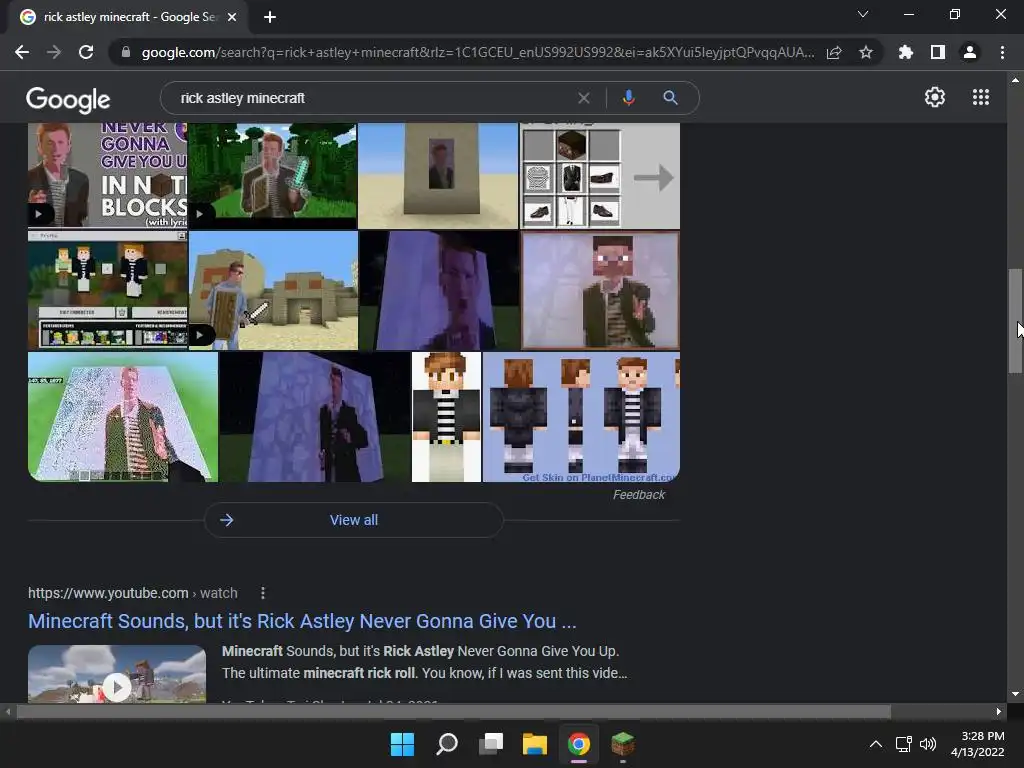
Task: Open PlanetMinecraft skin views image
Action: coord(581,417)
